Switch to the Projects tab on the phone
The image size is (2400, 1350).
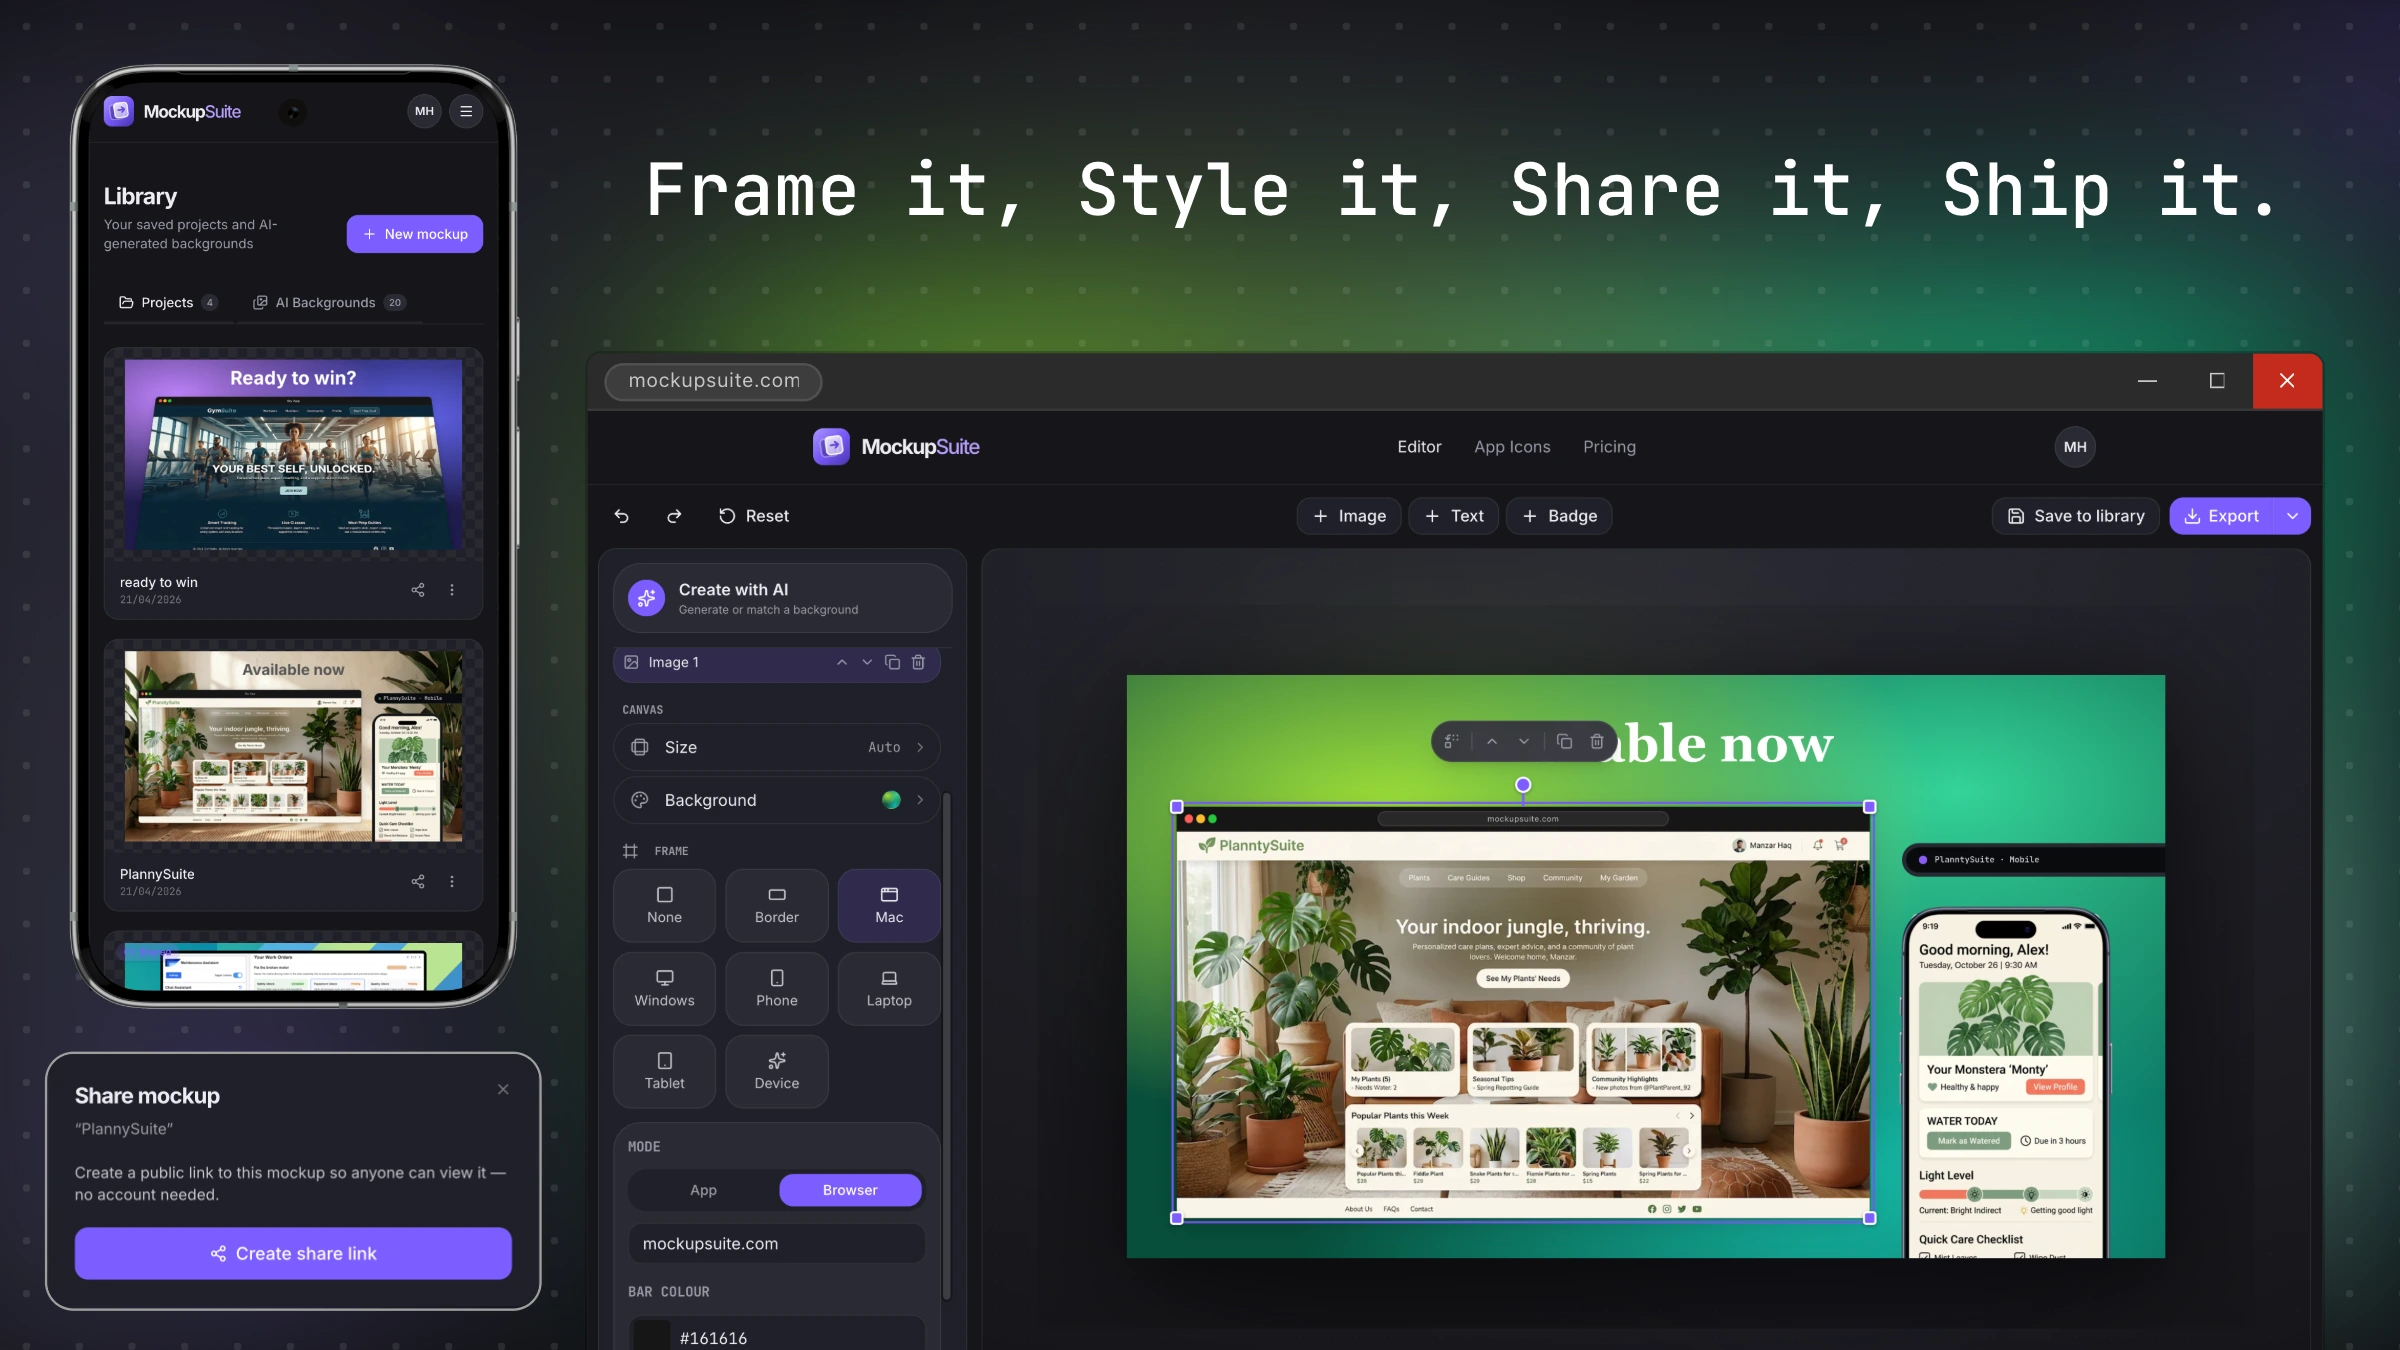pyautogui.click(x=167, y=302)
